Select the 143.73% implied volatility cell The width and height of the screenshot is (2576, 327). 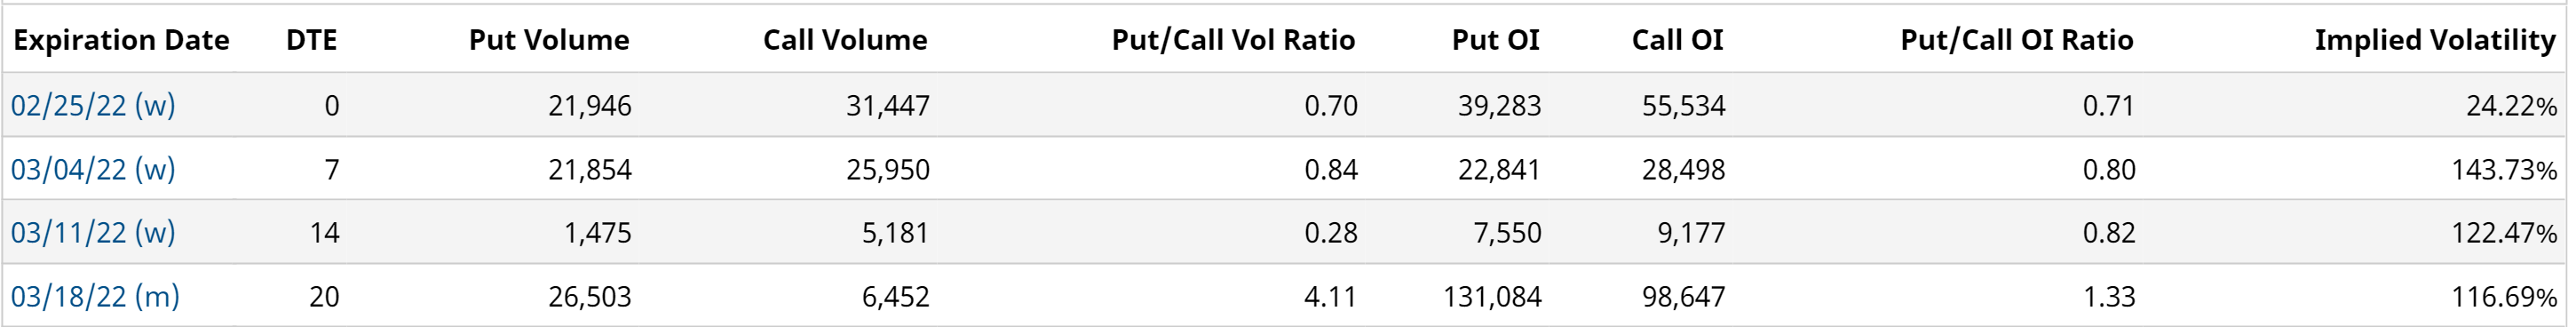click(2504, 170)
